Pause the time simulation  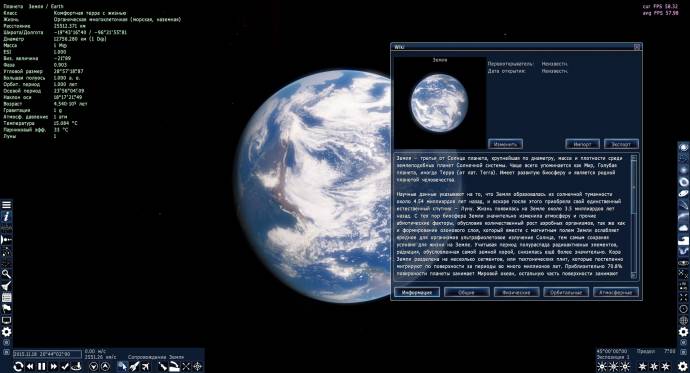point(42,366)
